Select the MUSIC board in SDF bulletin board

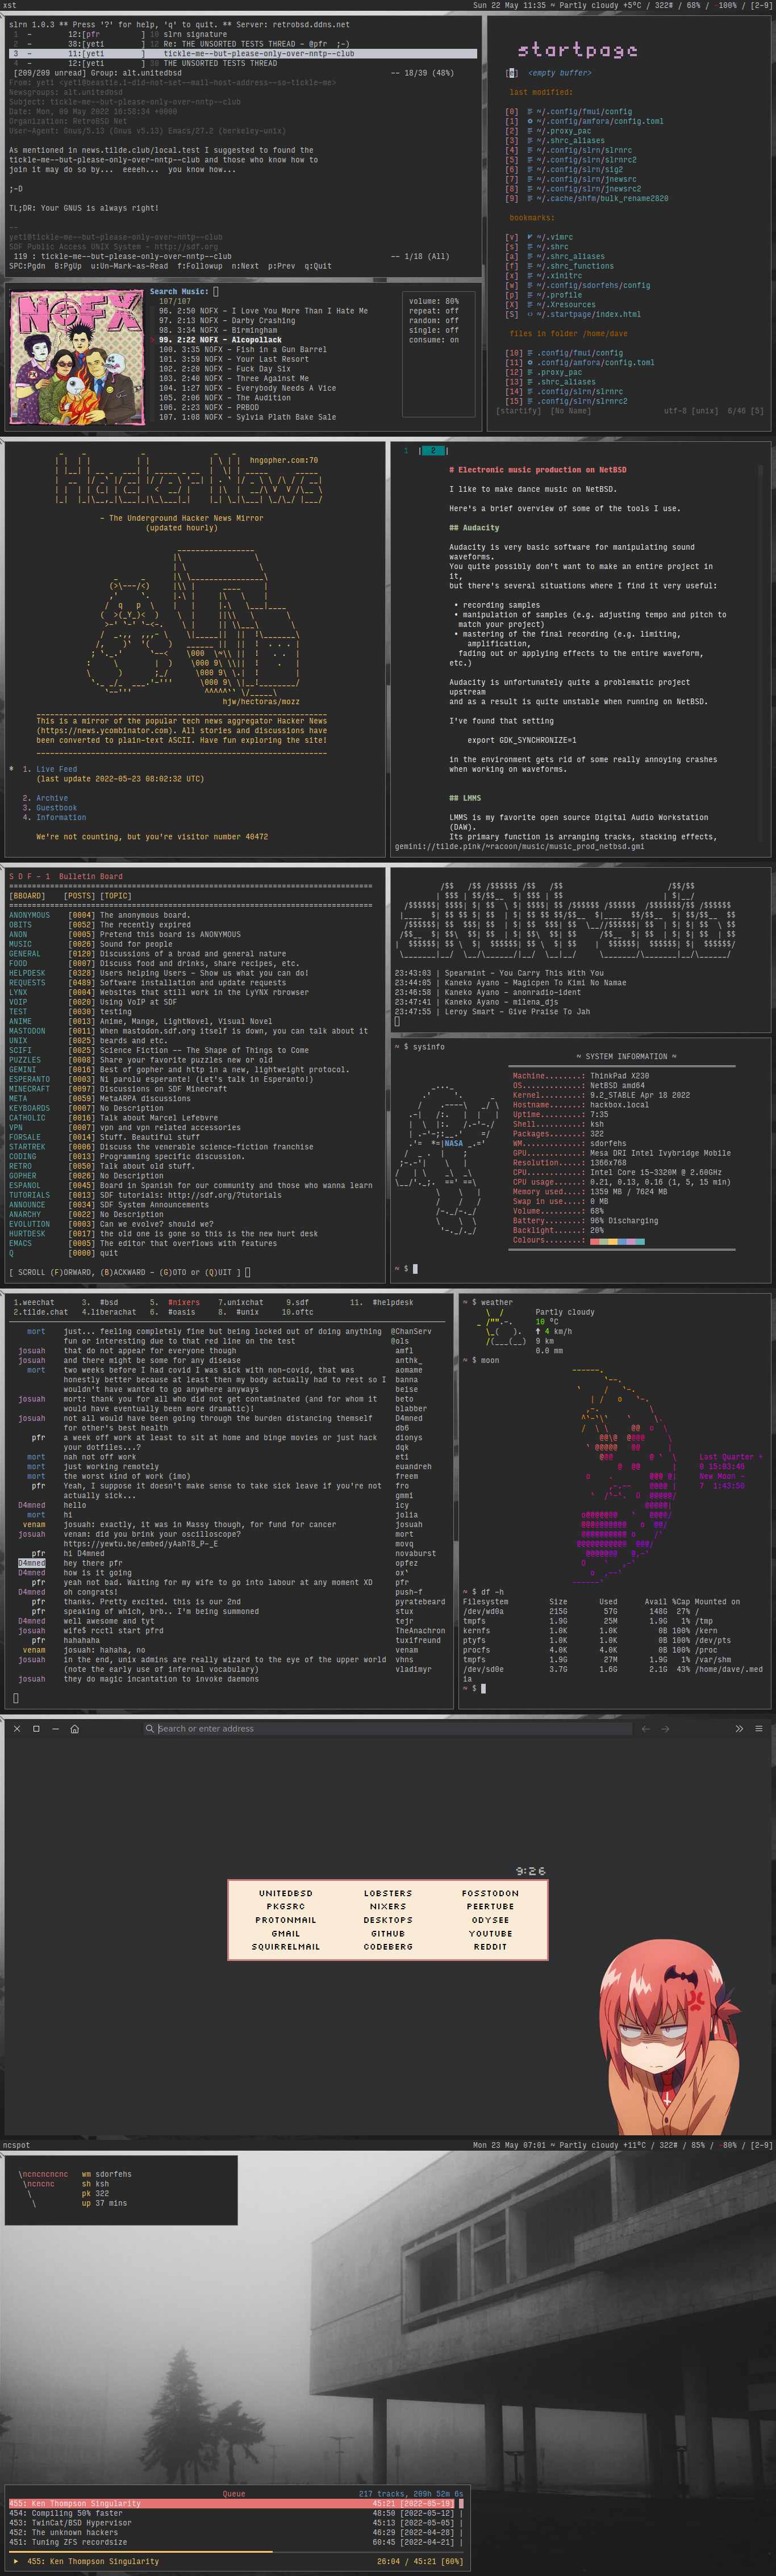point(20,944)
